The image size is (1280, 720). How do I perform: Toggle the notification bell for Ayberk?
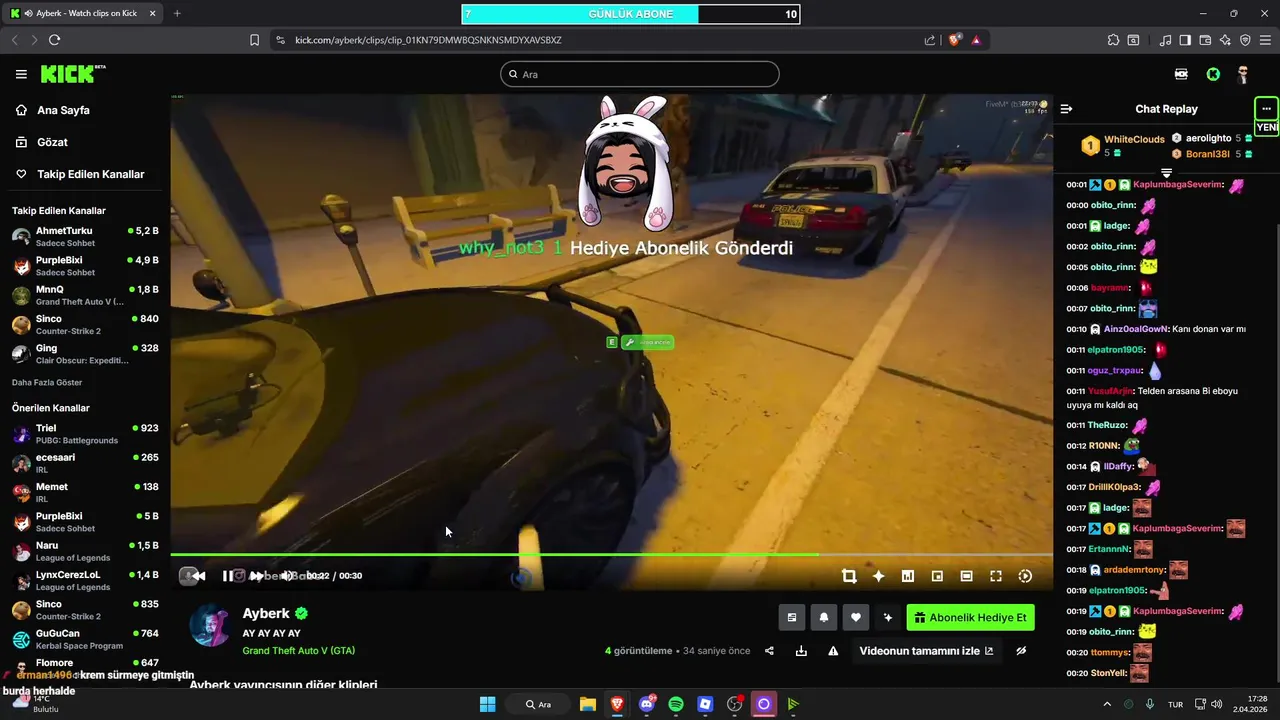(x=824, y=618)
